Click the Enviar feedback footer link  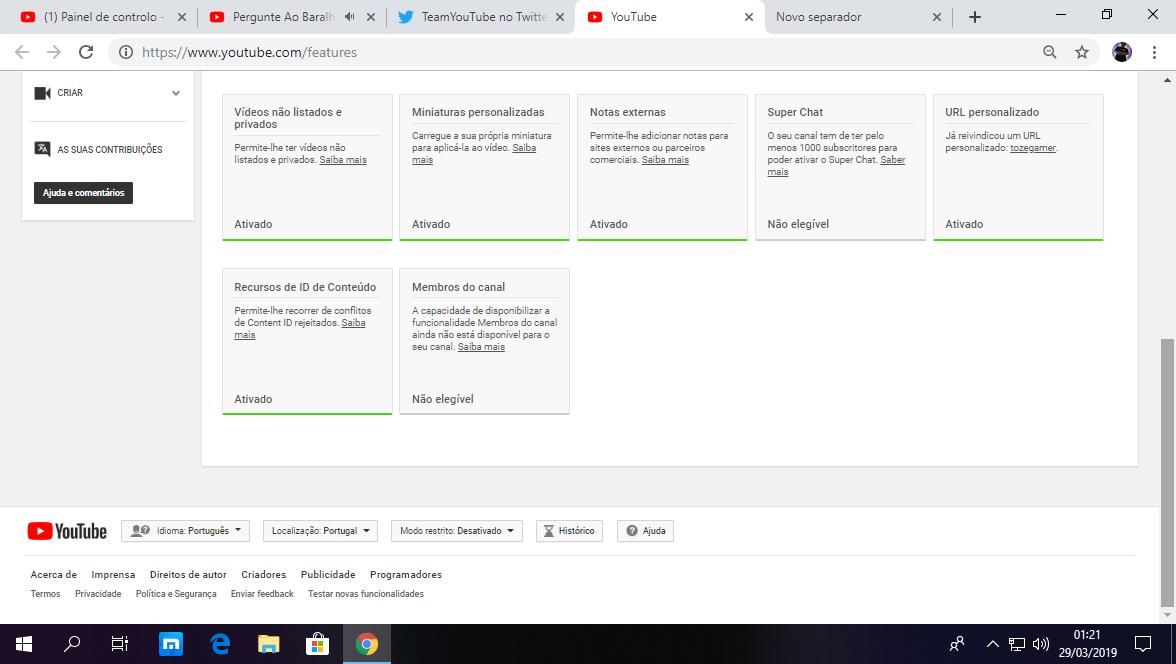[262, 593]
